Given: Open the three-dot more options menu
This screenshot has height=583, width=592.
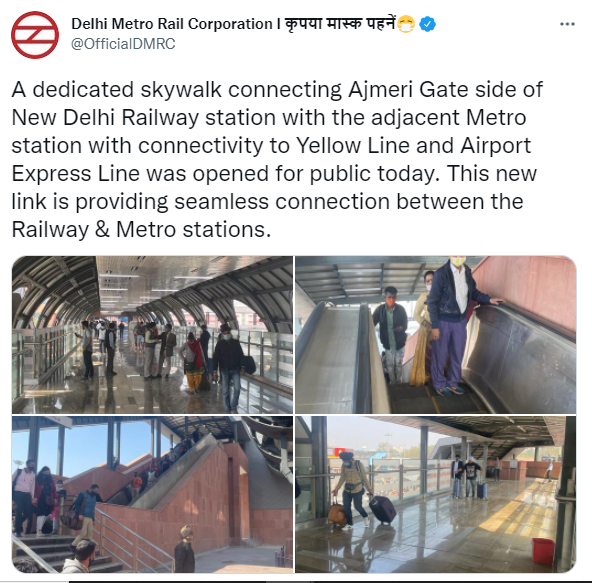Looking at the screenshot, I should click(567, 24).
